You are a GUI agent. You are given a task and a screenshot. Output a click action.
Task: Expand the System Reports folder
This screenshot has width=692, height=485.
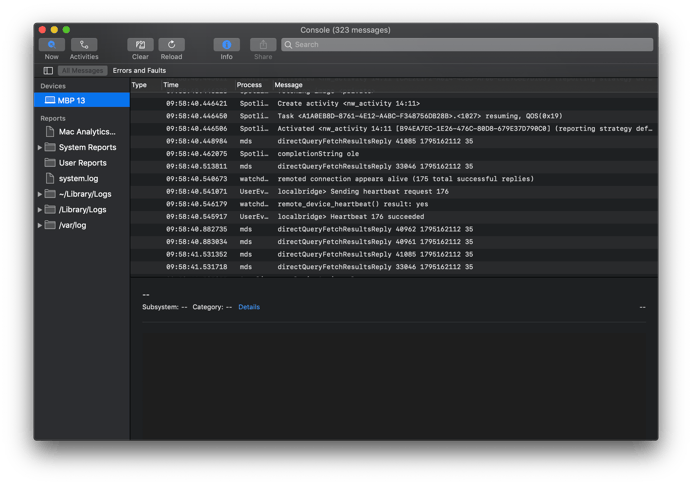click(x=40, y=147)
